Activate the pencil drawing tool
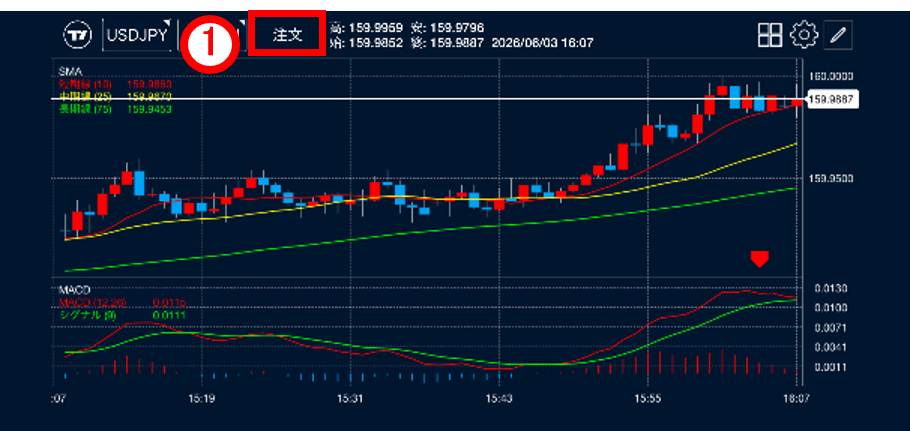 (x=837, y=35)
